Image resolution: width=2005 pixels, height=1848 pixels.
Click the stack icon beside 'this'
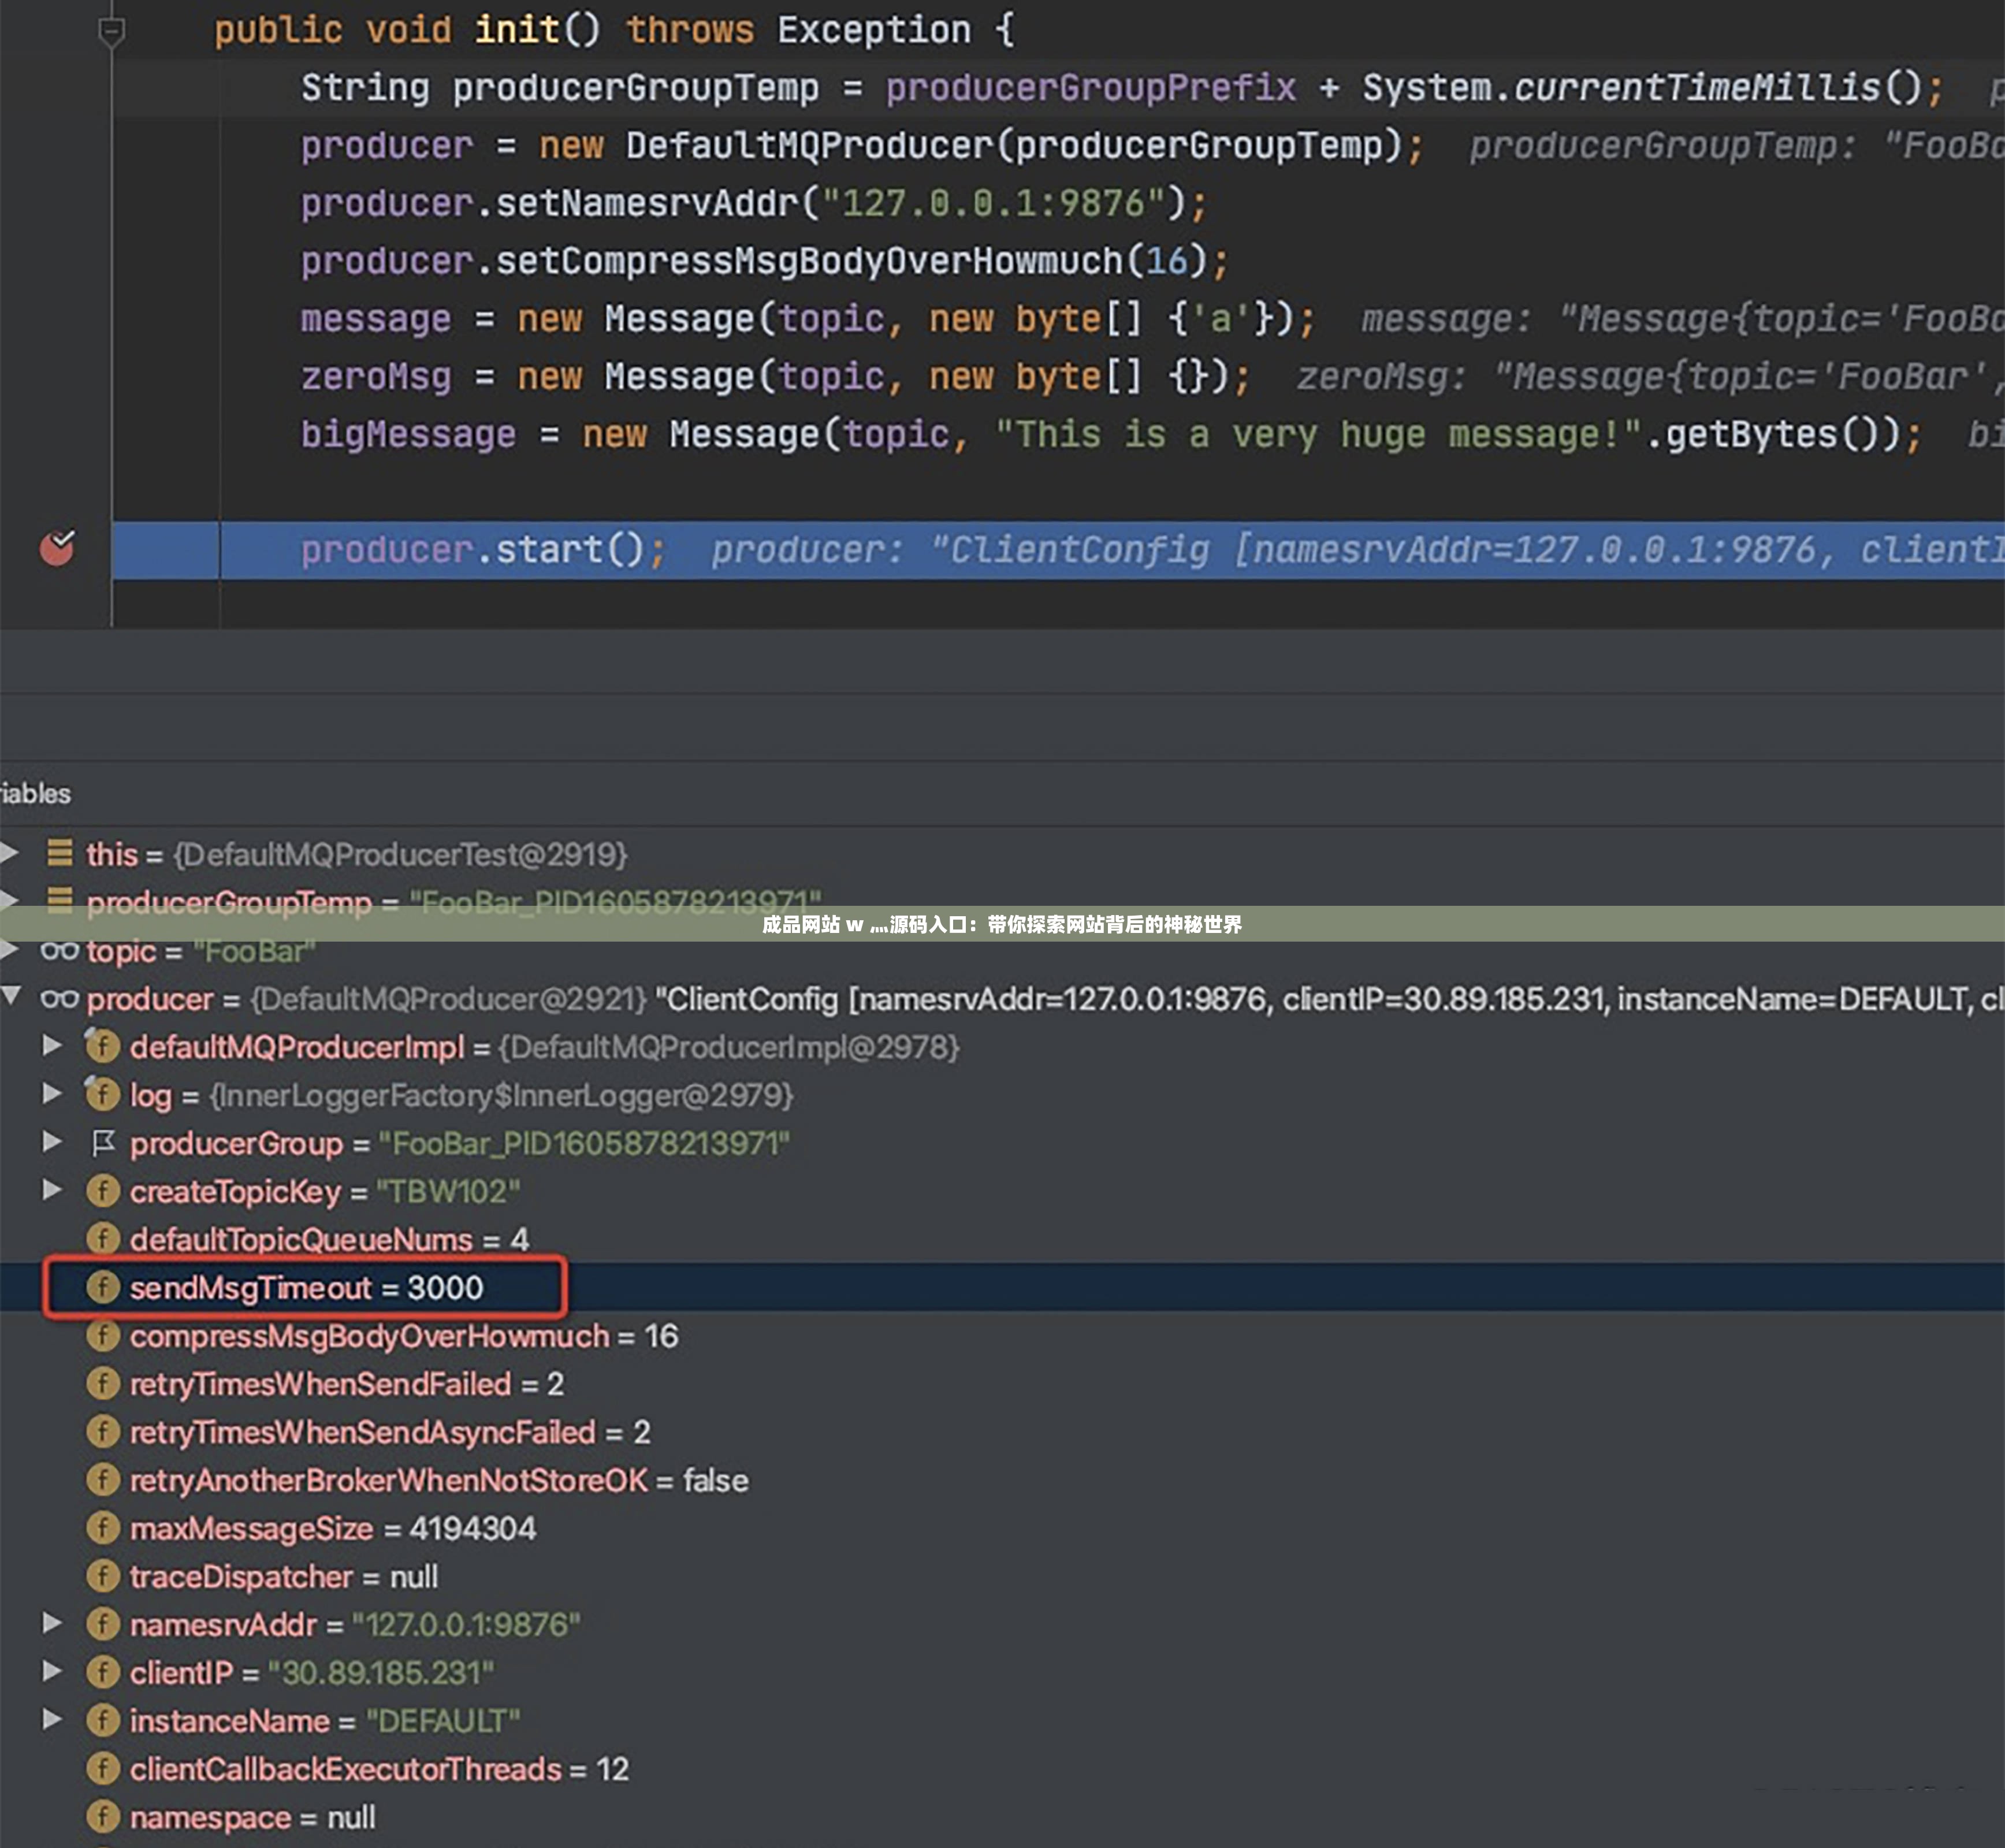point(60,853)
